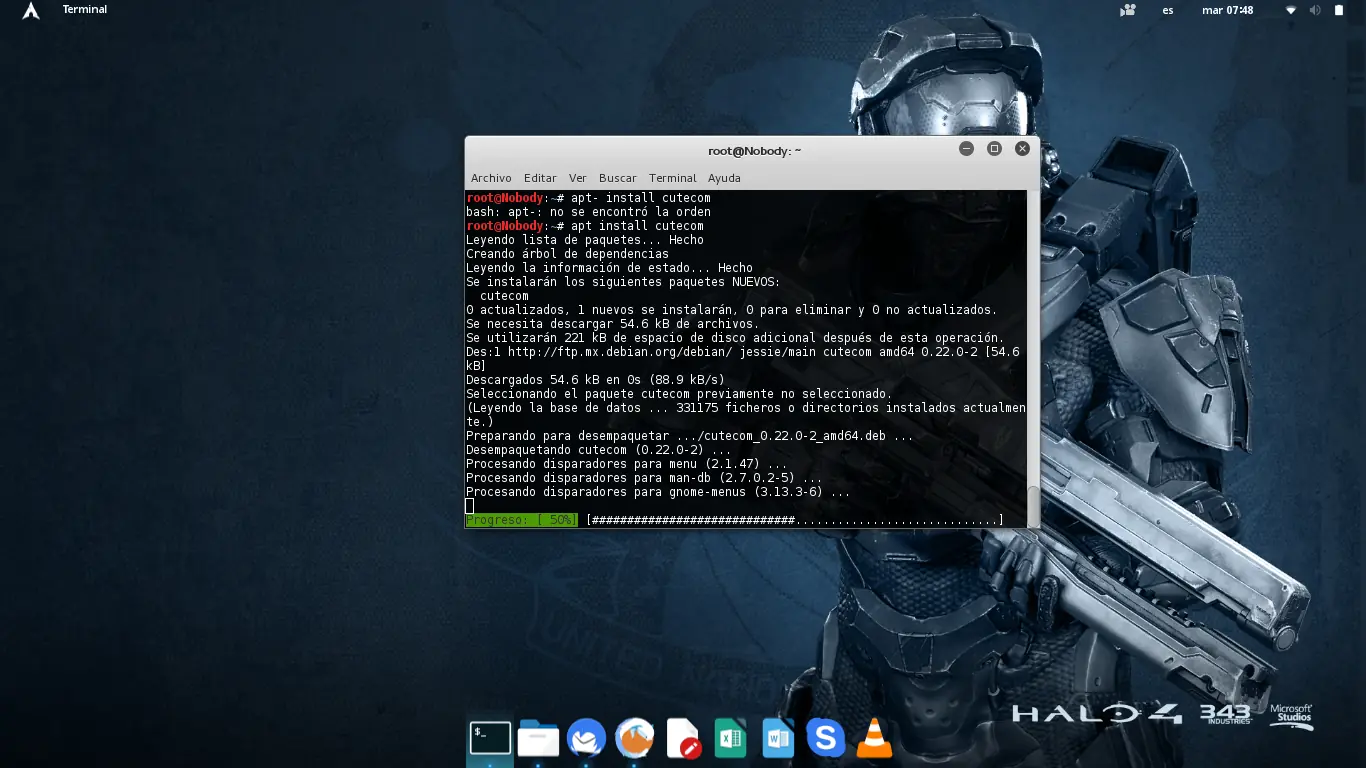Image resolution: width=1366 pixels, height=768 pixels.
Task: Open the document editor with red pencil
Action: pyautogui.click(x=682, y=739)
